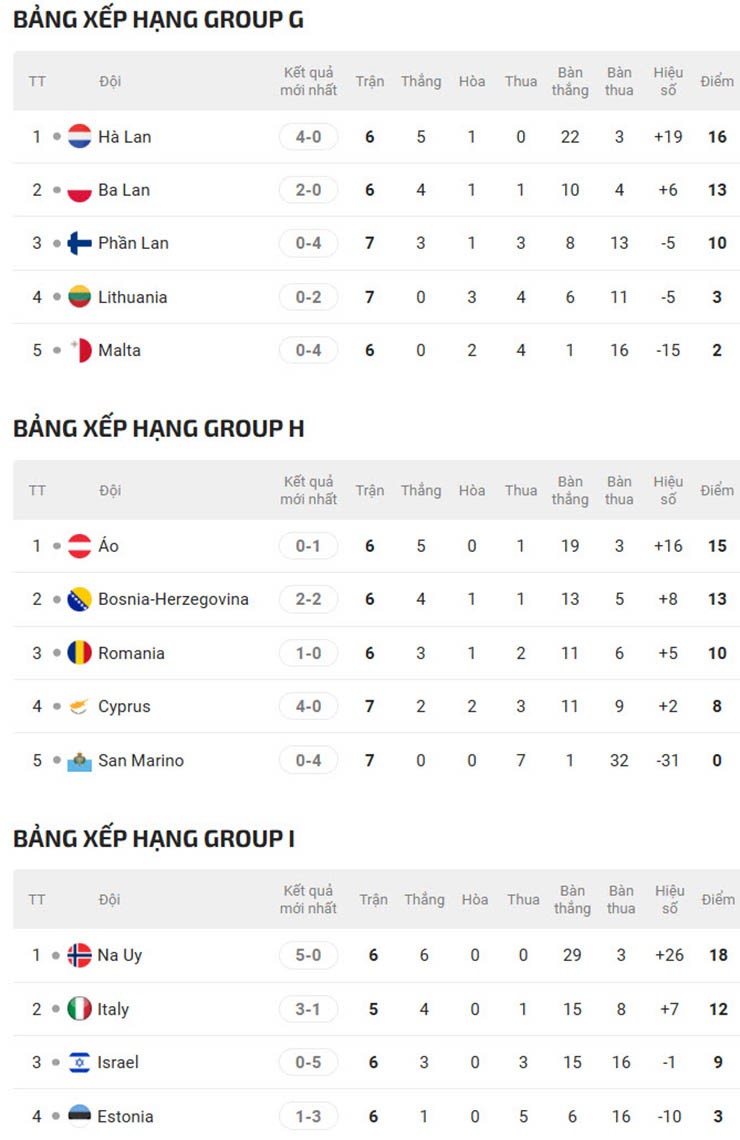
Task: Open Cyprus latest result 4-0 badge
Action: click(x=308, y=707)
